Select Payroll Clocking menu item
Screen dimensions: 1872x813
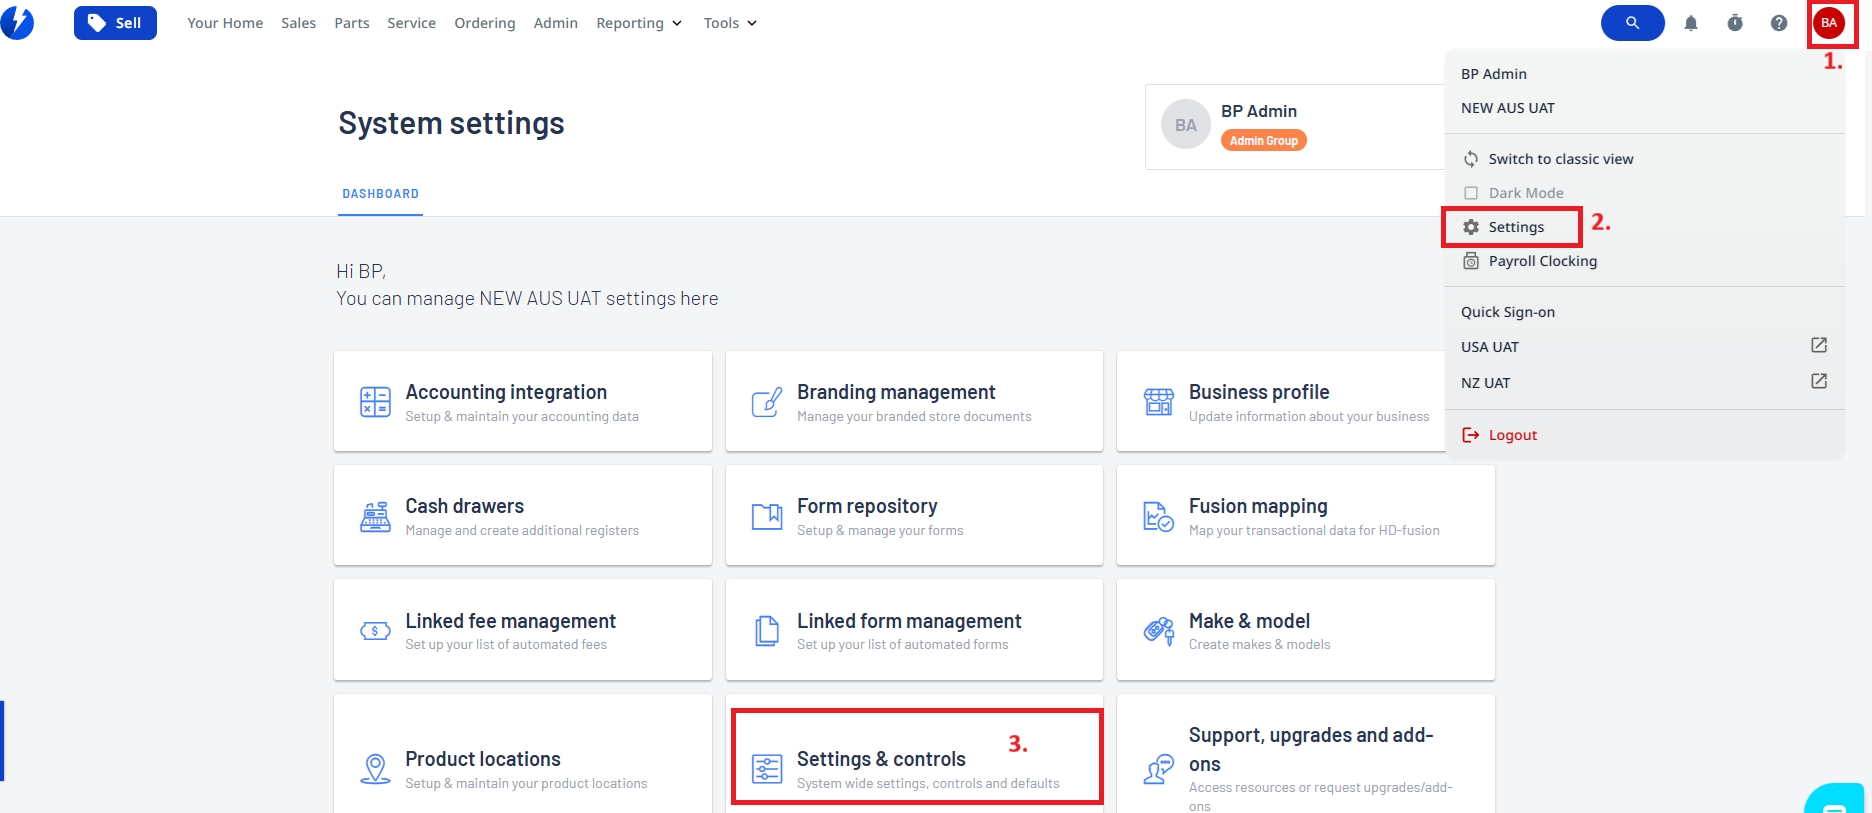pyautogui.click(x=1541, y=261)
